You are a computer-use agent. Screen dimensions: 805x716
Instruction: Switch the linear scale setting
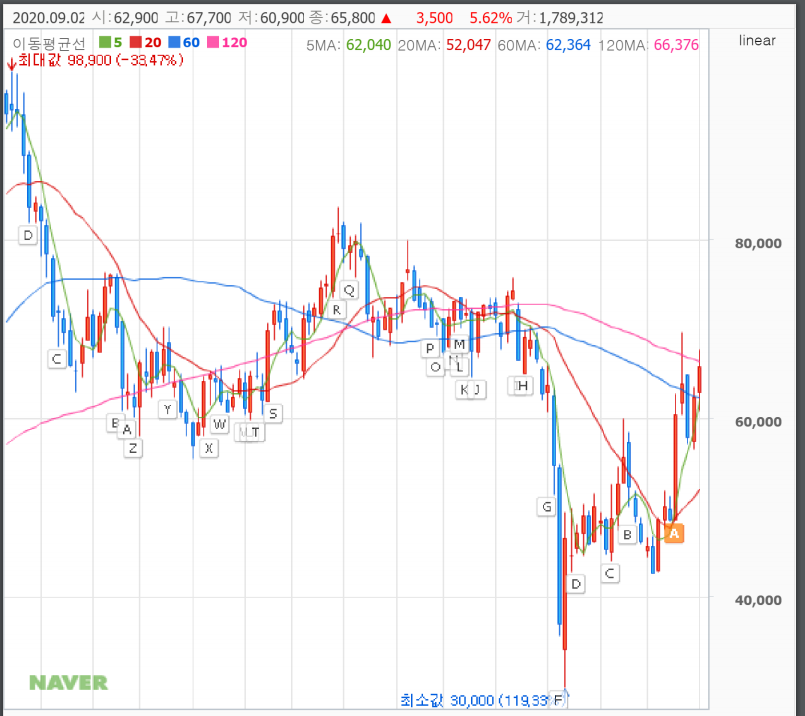pos(757,40)
